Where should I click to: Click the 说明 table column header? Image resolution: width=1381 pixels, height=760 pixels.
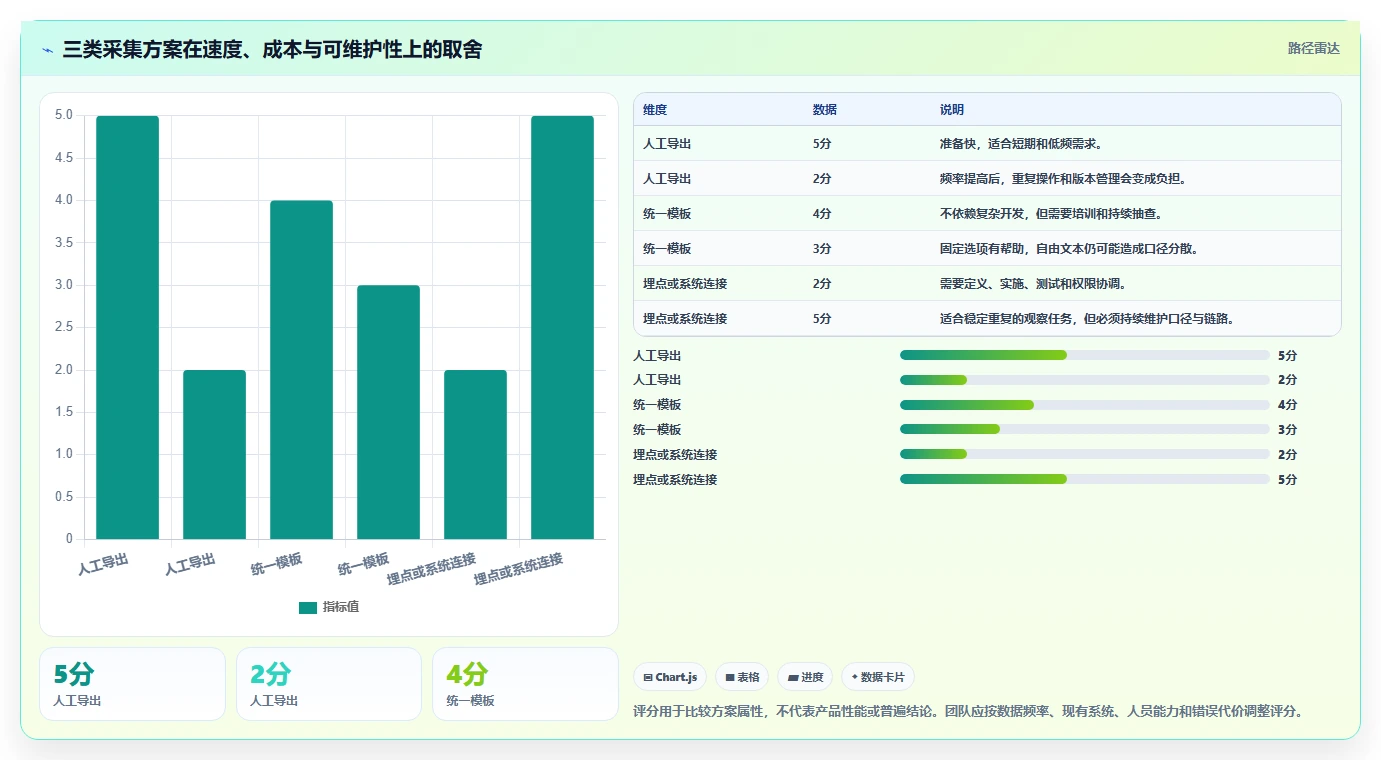[952, 109]
